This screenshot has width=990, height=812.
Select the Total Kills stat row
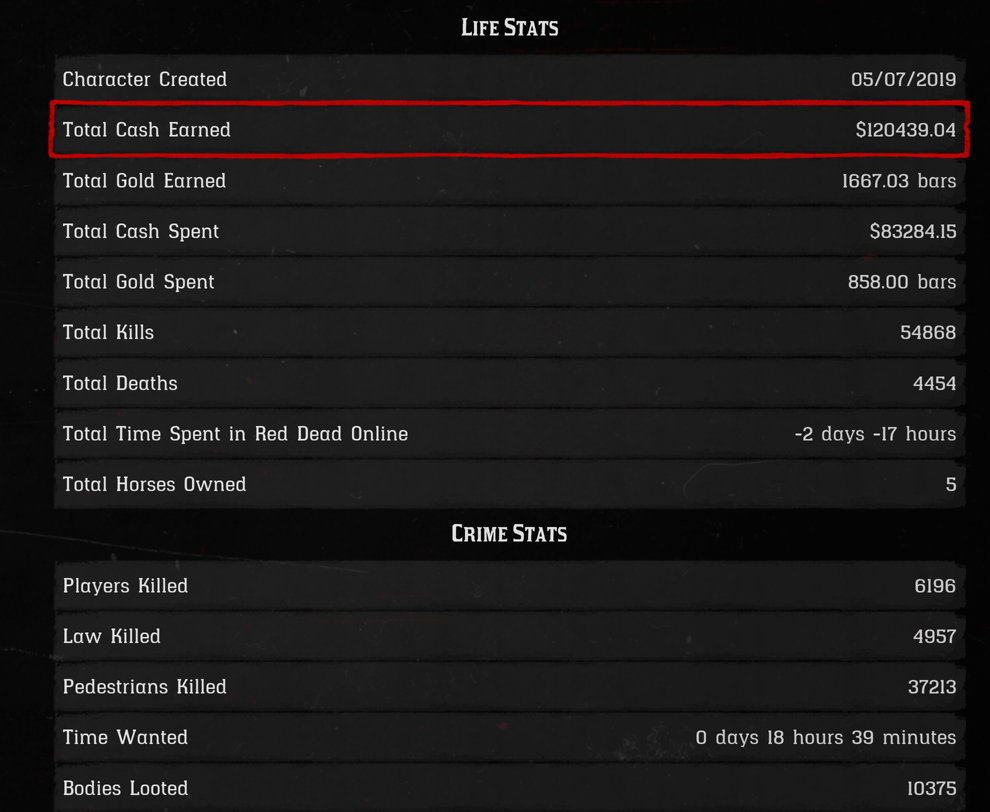(509, 332)
